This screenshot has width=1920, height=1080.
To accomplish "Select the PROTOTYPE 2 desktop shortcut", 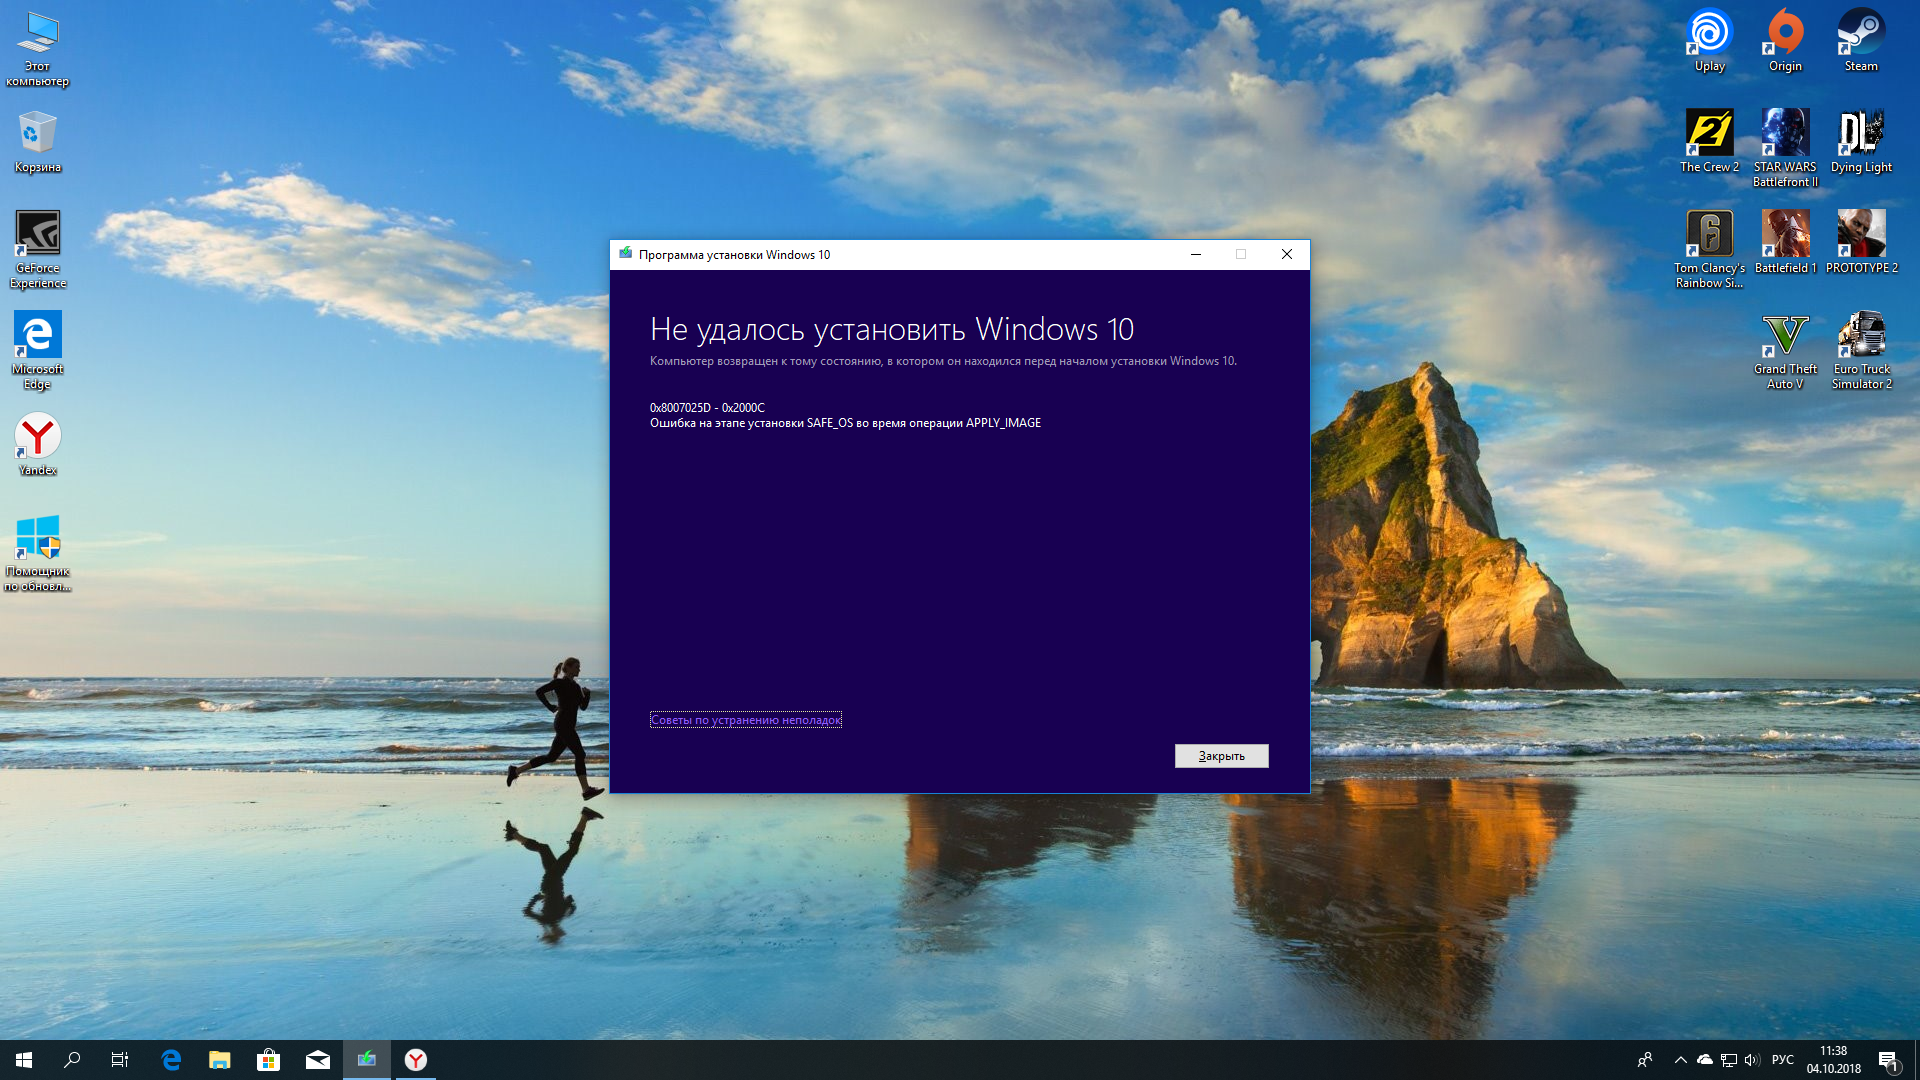I will point(1861,242).
